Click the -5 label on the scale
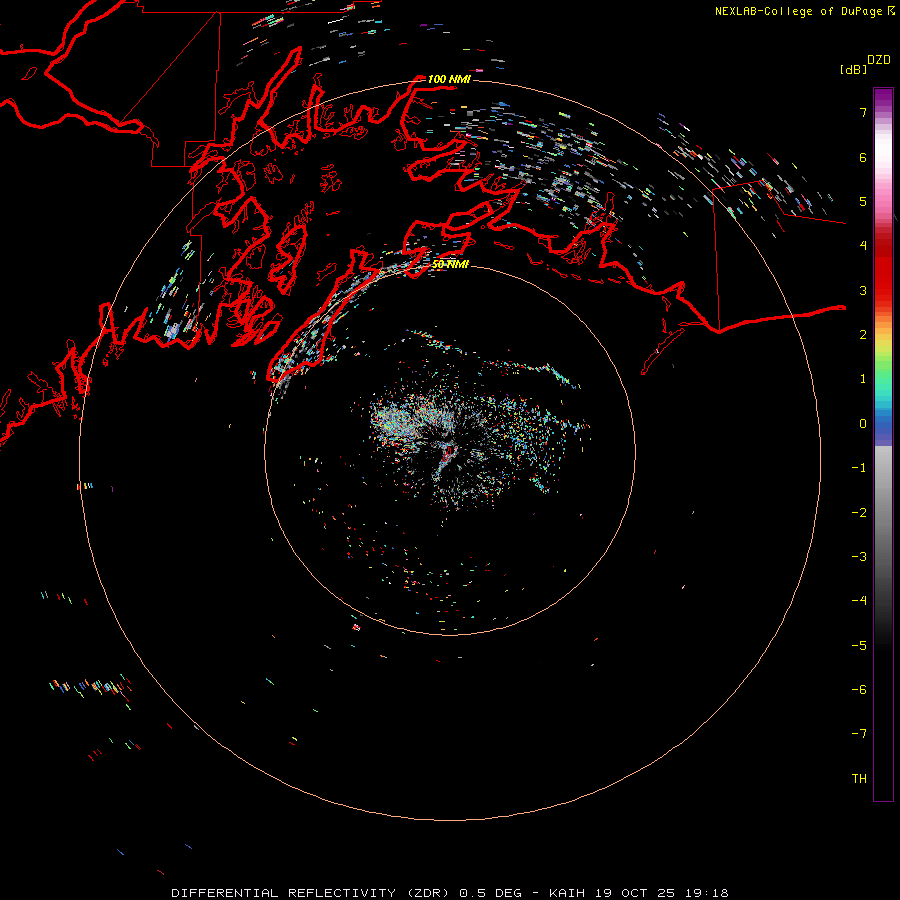This screenshot has height=900, width=900. [859, 646]
